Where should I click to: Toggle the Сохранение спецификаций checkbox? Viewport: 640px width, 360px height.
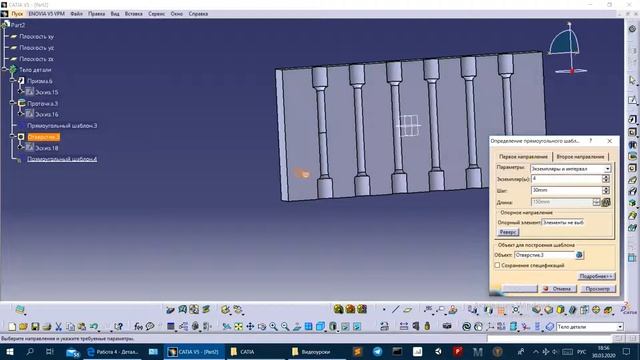click(x=497, y=265)
